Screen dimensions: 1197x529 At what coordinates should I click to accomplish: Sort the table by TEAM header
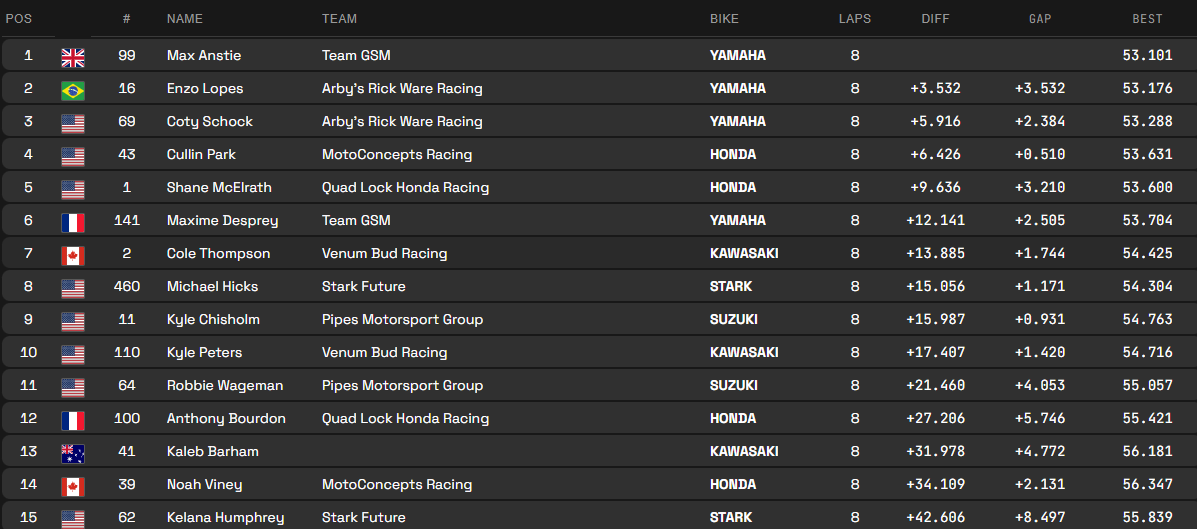pyautogui.click(x=339, y=19)
